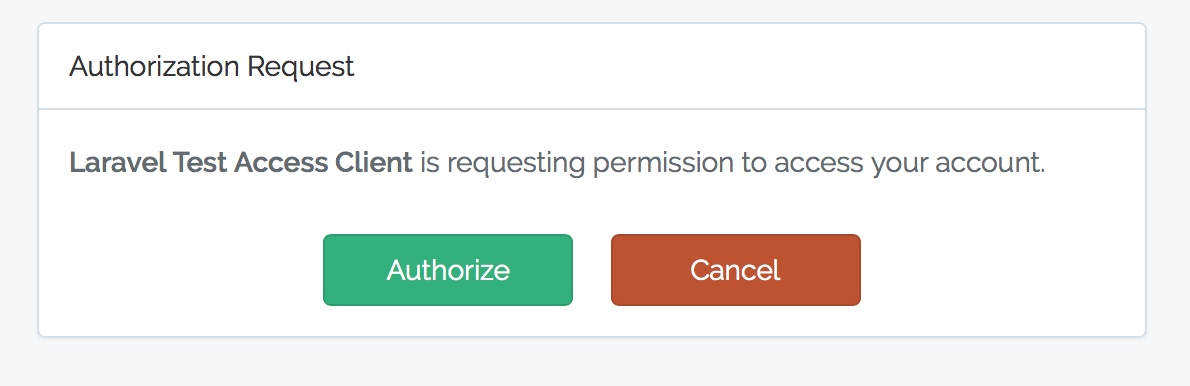Click the empty space between Authorize and Cancel
The width and height of the screenshot is (1190, 386).
pos(592,270)
